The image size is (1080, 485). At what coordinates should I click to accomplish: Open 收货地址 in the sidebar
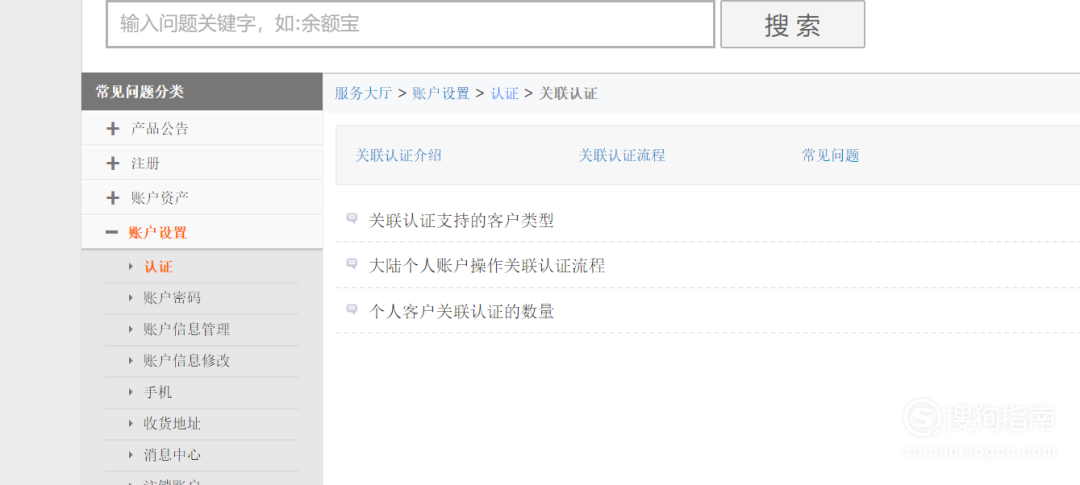(172, 424)
